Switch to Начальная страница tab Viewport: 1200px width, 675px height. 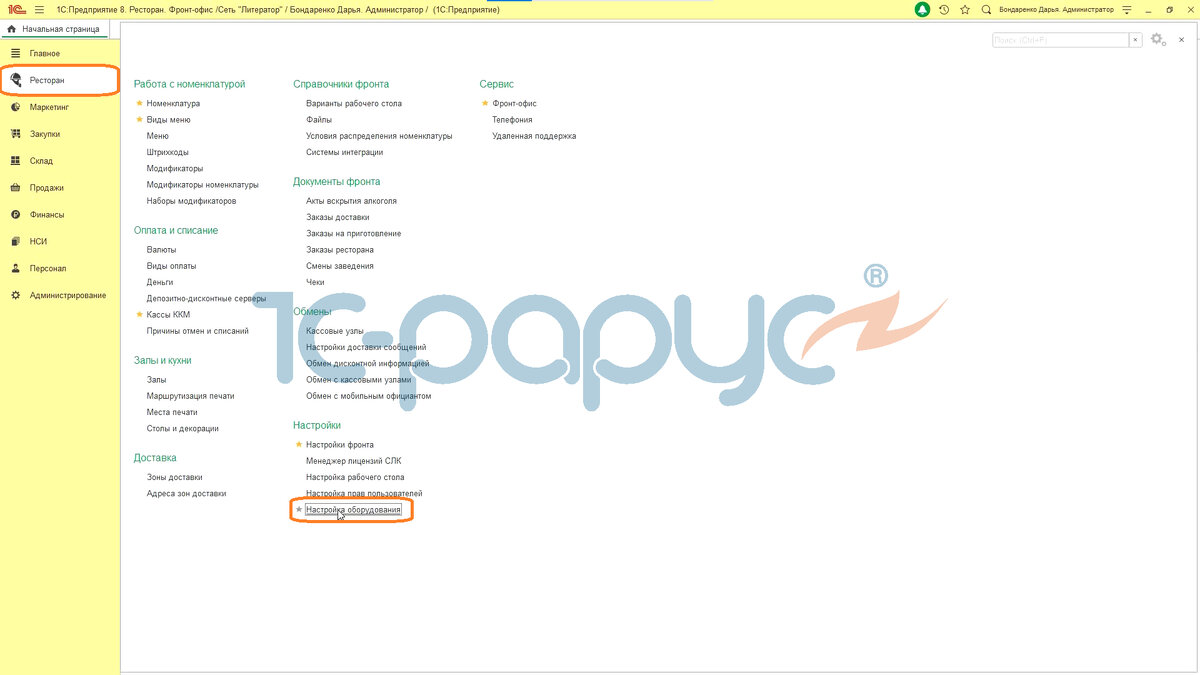click(54, 29)
